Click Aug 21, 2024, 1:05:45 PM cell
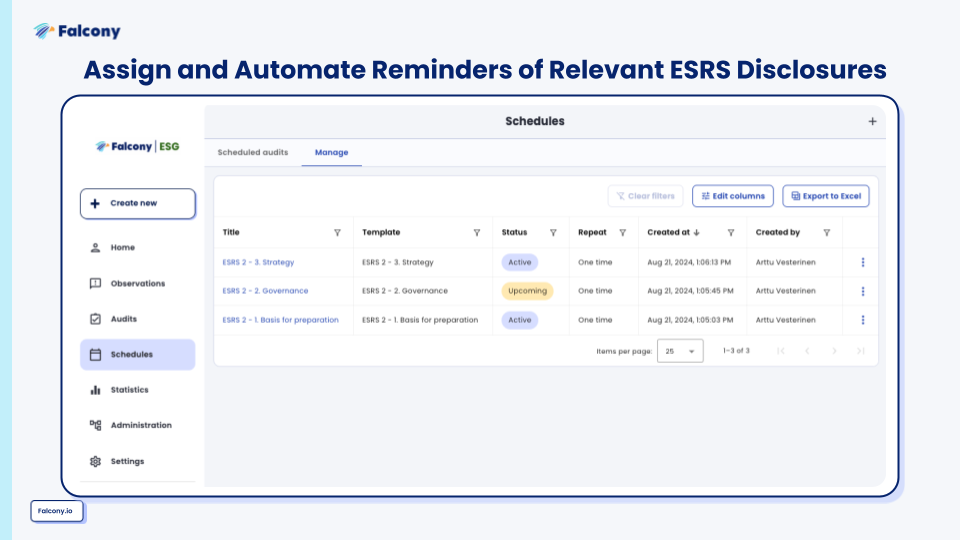This screenshot has height=540, width=960. pyautogui.click(x=690, y=291)
